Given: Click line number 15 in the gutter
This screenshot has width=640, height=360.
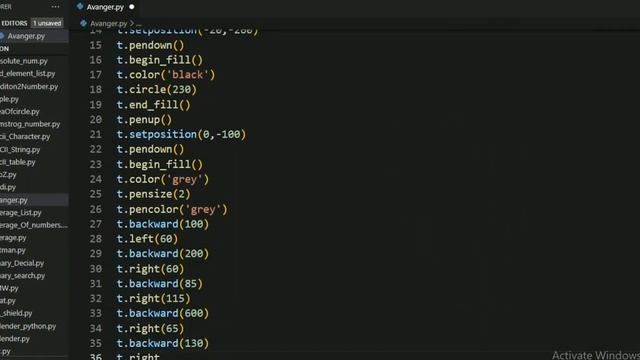Looking at the screenshot, I should click(x=96, y=45).
